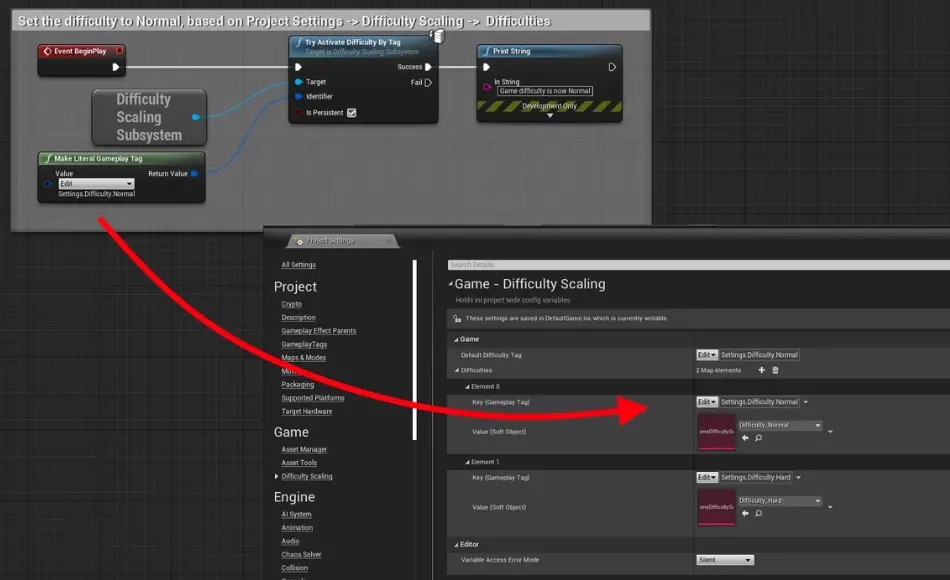Browse to Difficulty_Normal asset in Content Browser
Screen dimensions: 950x580
coord(759,438)
